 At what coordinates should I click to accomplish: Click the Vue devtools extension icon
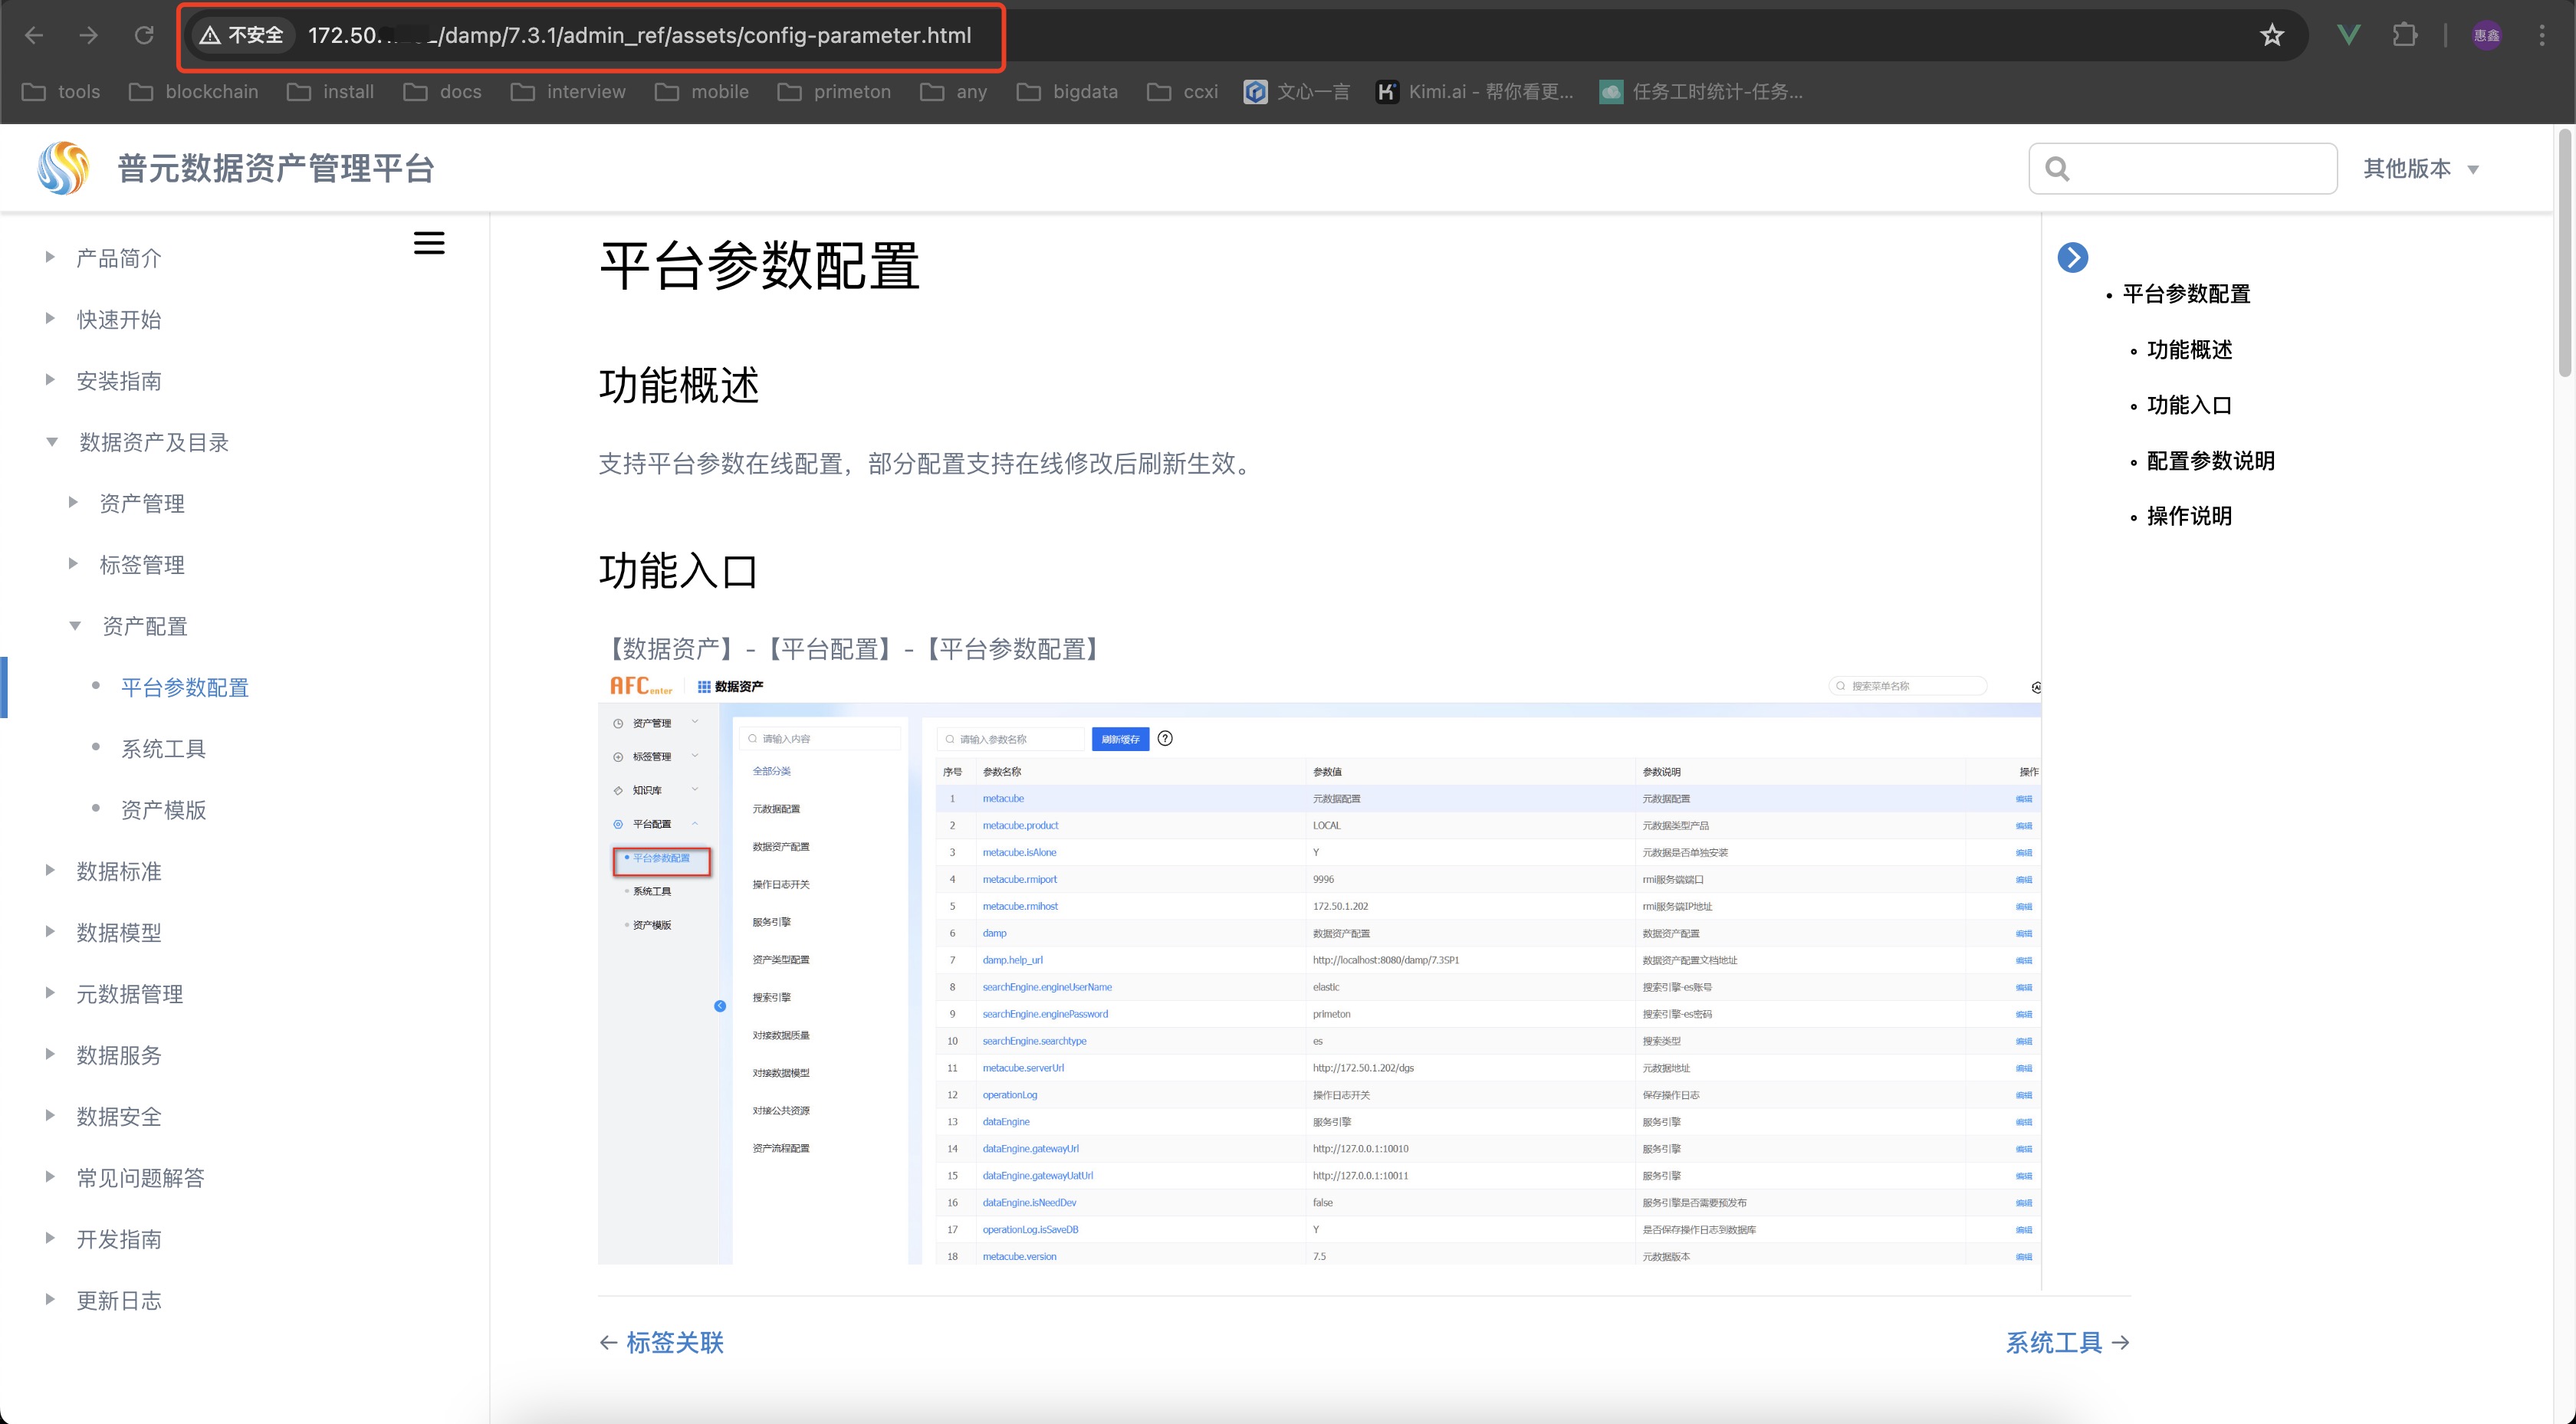coord(2349,35)
